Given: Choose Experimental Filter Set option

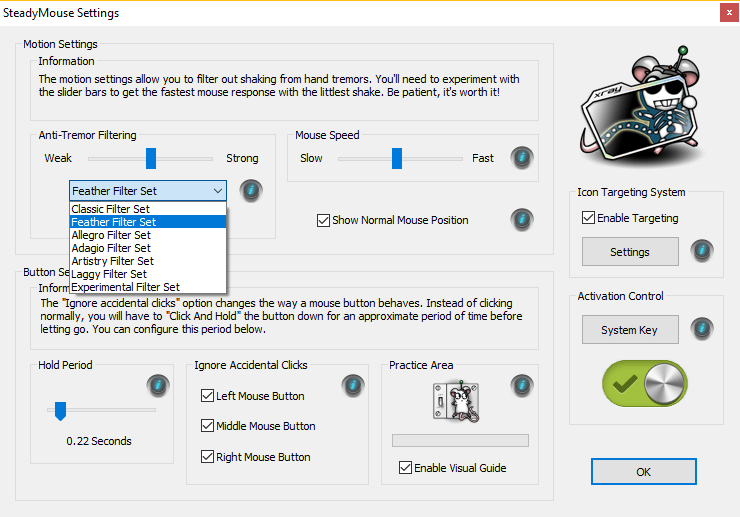Looking at the screenshot, I should click(125, 287).
